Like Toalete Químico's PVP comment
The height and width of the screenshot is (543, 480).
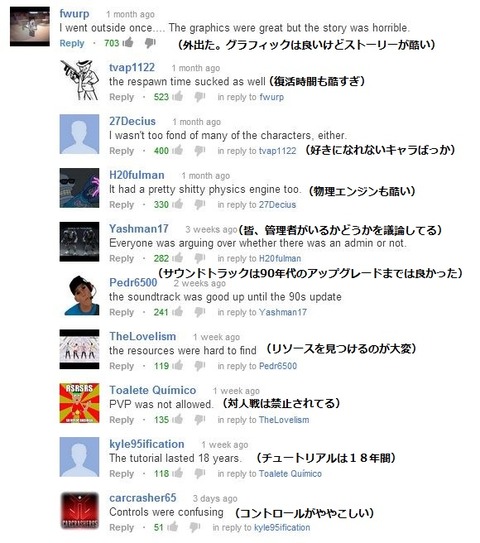[x=177, y=419]
